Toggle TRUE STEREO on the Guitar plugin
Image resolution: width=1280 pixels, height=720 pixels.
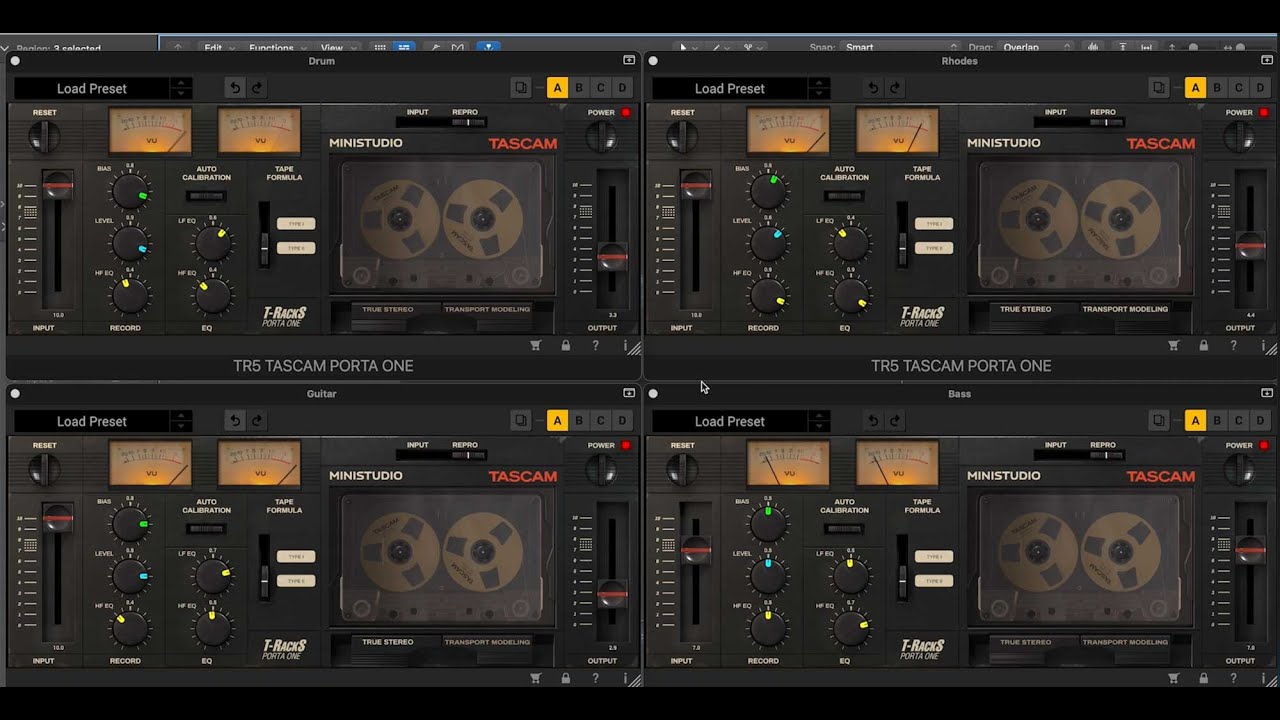pyautogui.click(x=388, y=642)
